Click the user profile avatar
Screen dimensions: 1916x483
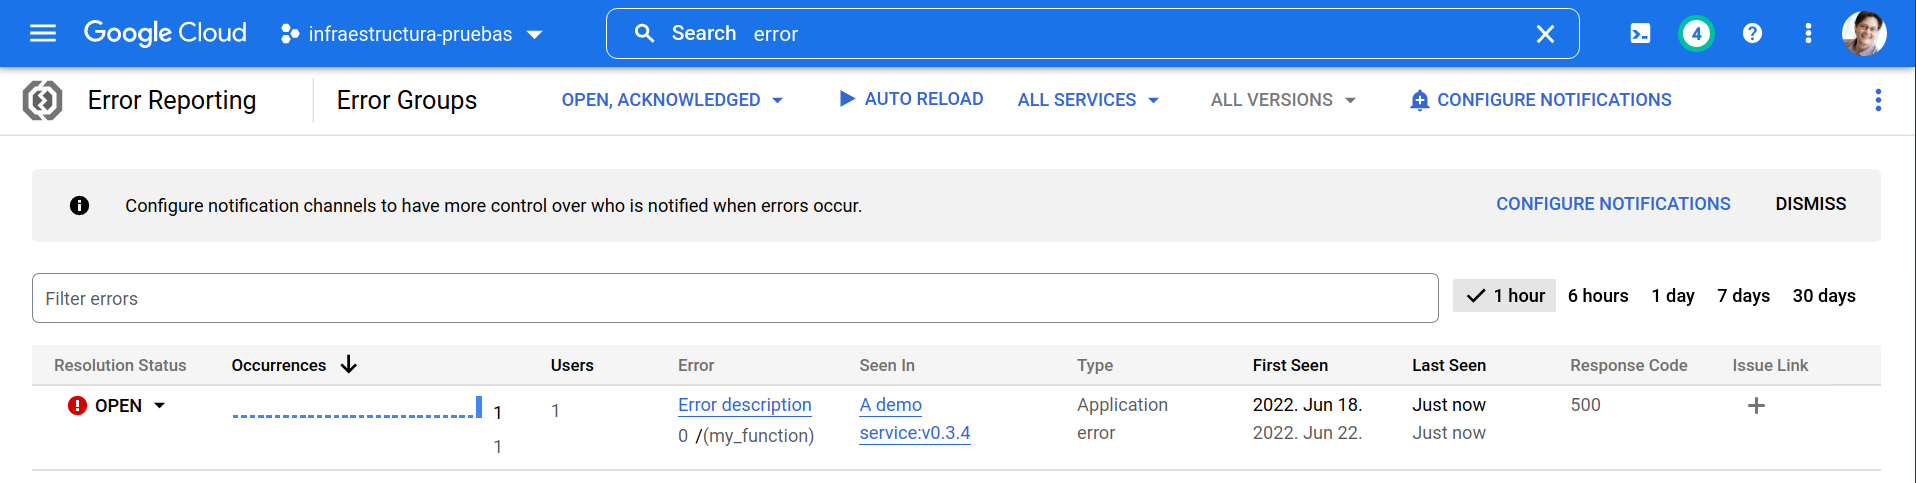click(1863, 34)
